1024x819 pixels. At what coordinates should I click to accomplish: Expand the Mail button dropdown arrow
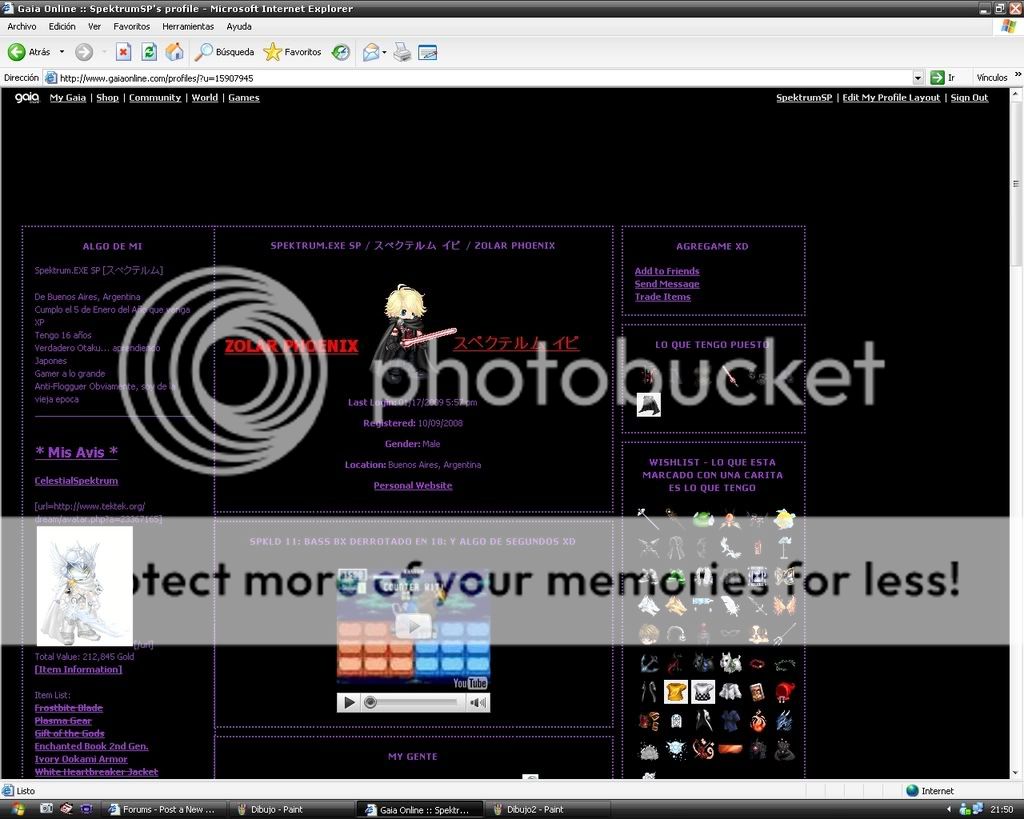click(x=383, y=52)
